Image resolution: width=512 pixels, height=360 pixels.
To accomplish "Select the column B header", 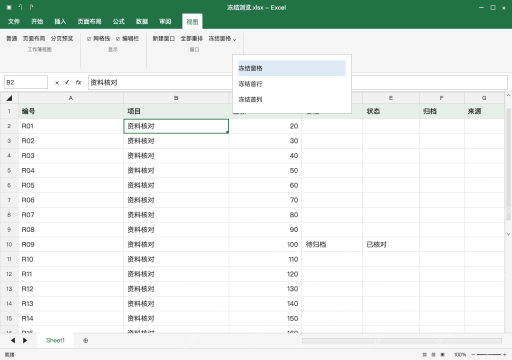I will point(176,98).
